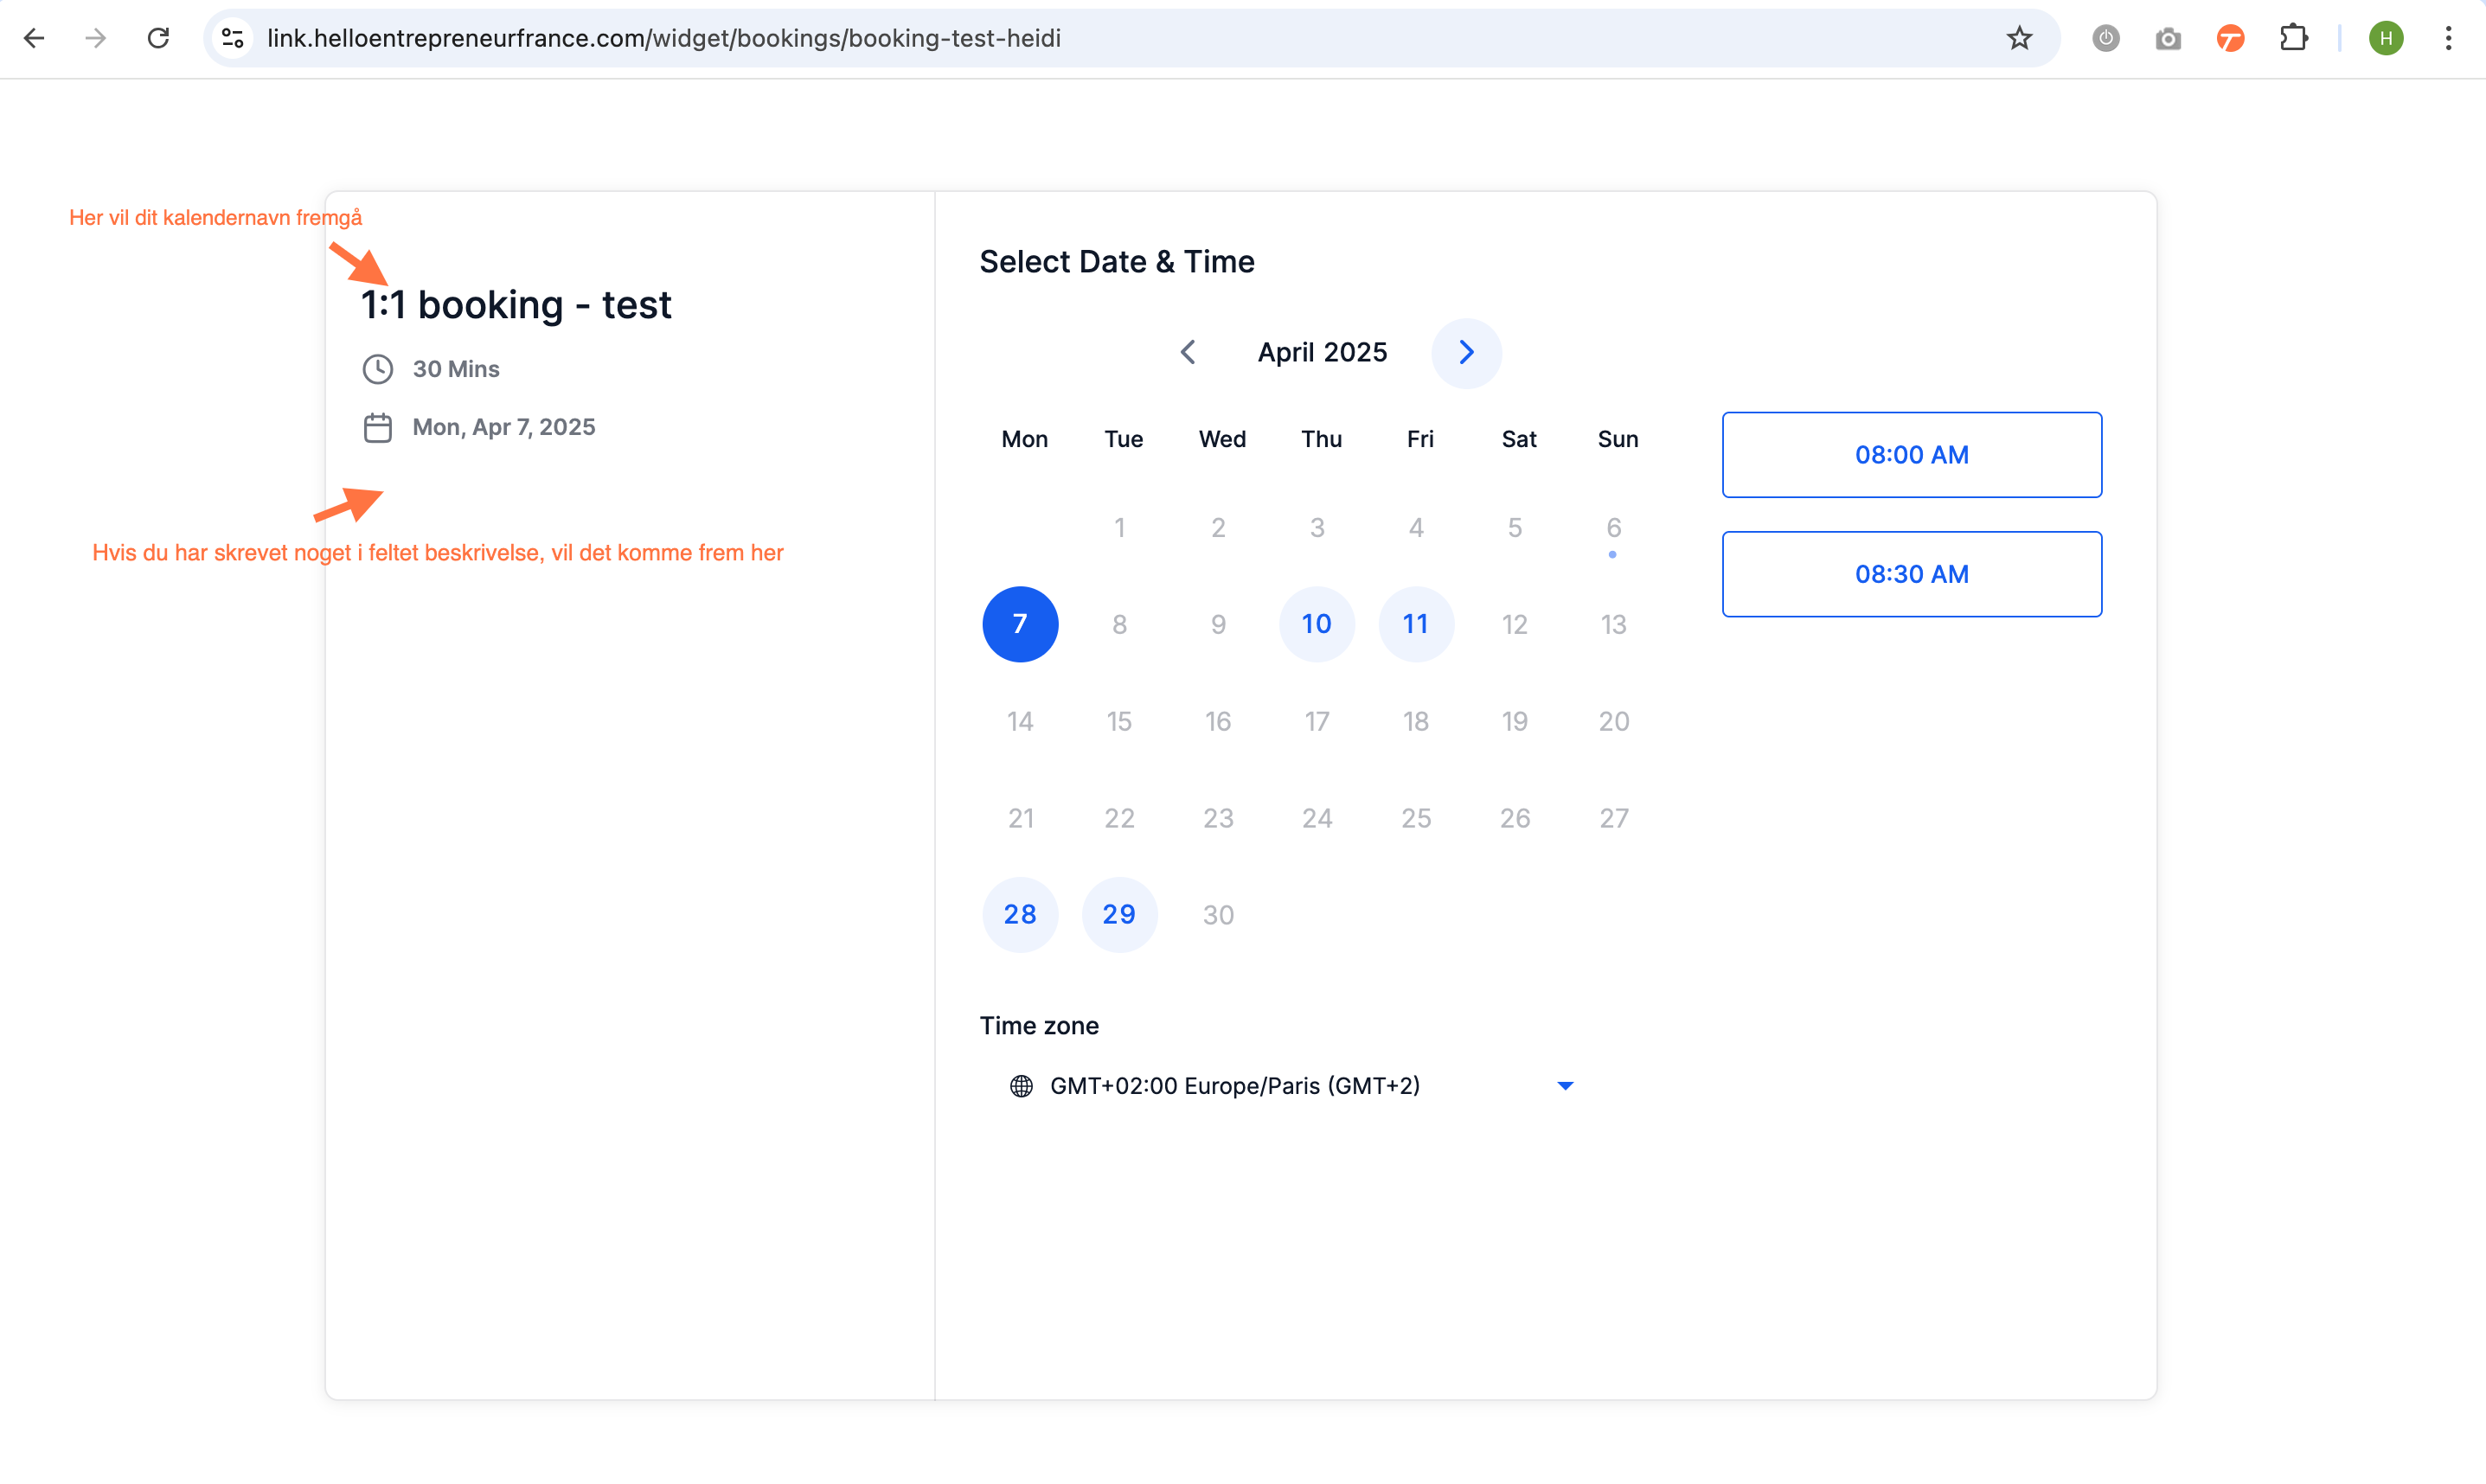This screenshot has width=2486, height=1484.
Task: Open Chrome three-dot menu
Action: (2448, 38)
